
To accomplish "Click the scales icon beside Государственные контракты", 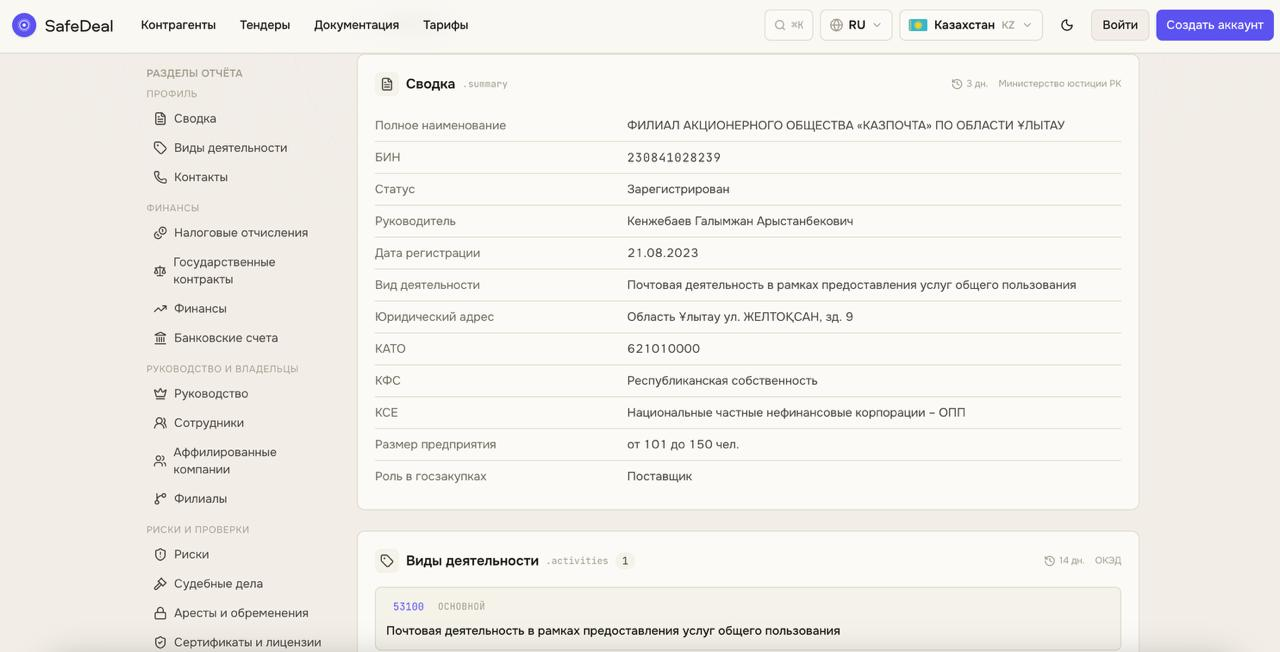I will click(160, 270).
